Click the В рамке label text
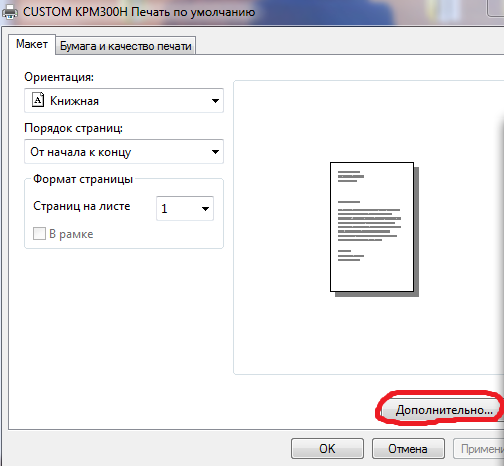 coord(71,234)
